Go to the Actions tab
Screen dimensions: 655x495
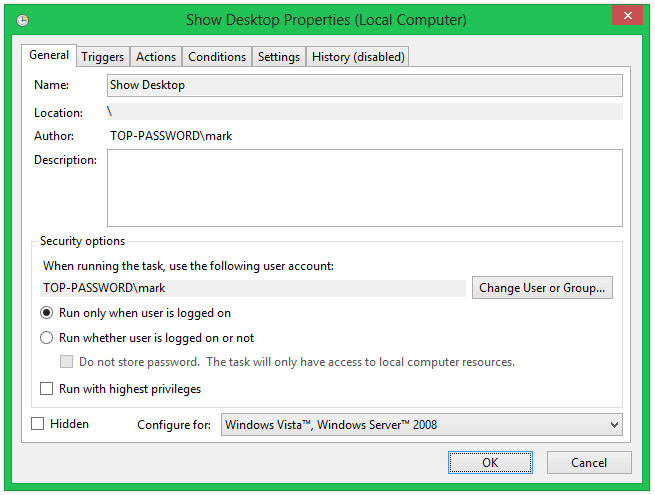pos(156,57)
